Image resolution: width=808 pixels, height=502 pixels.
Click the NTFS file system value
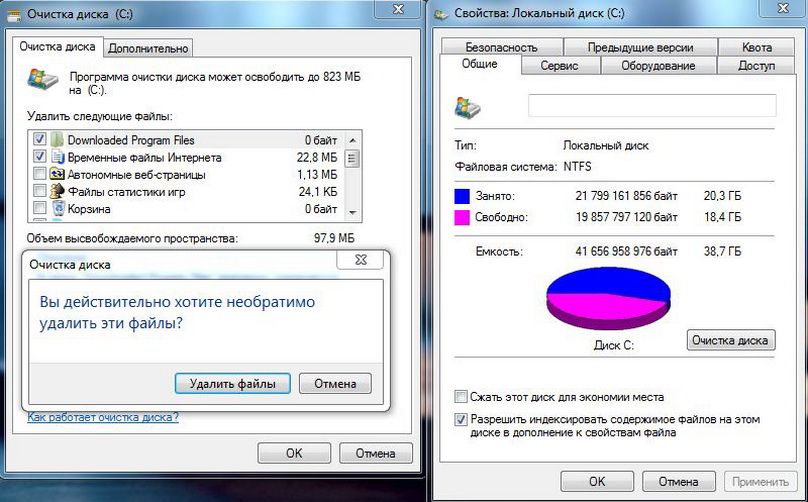(x=577, y=166)
